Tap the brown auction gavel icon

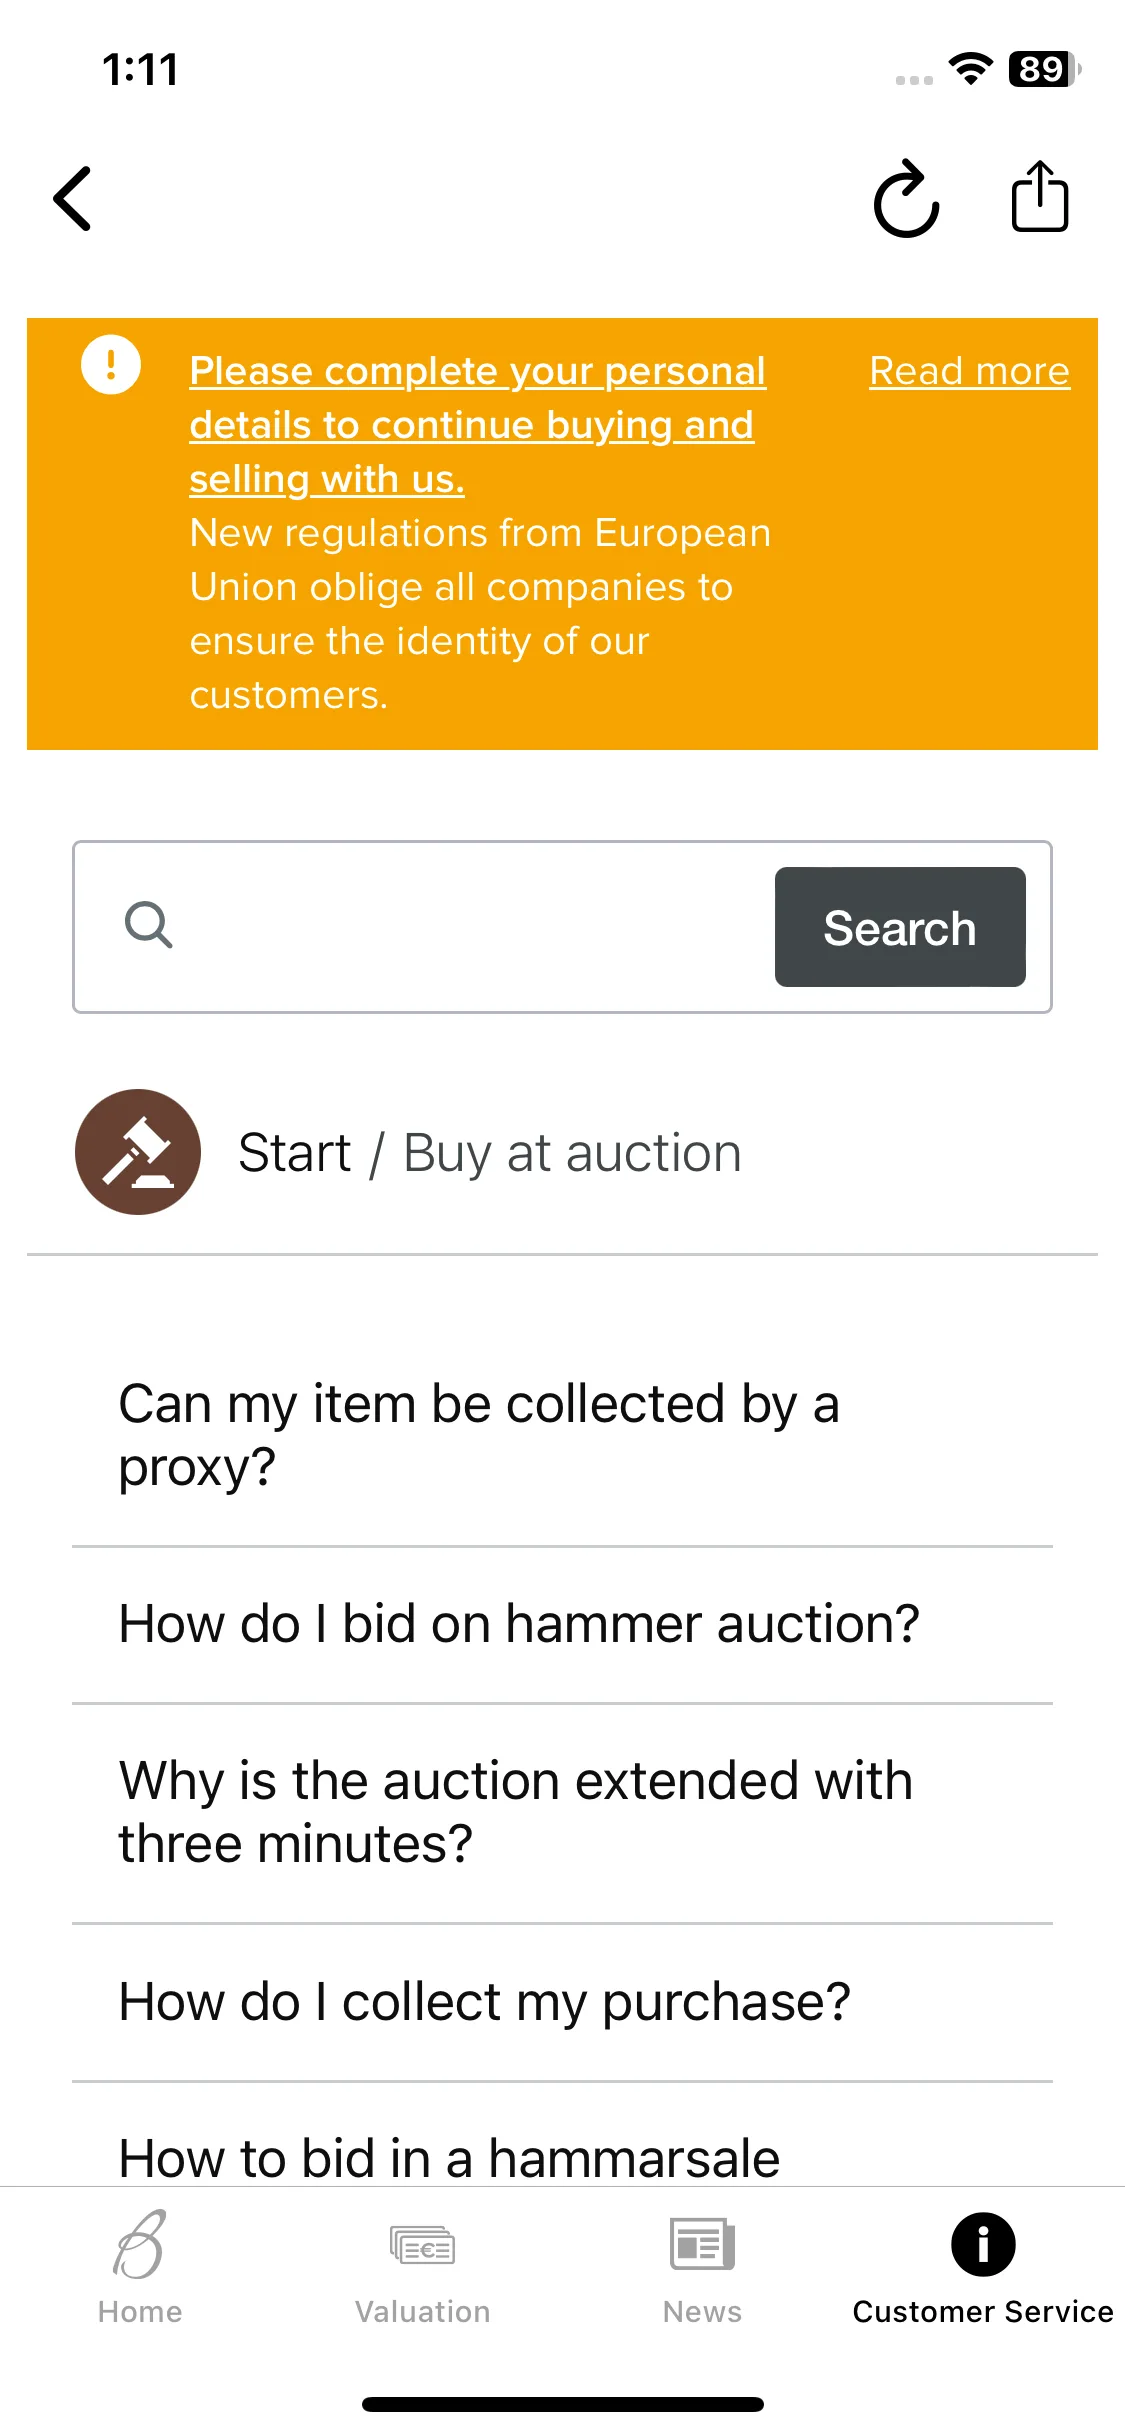[x=138, y=1152]
